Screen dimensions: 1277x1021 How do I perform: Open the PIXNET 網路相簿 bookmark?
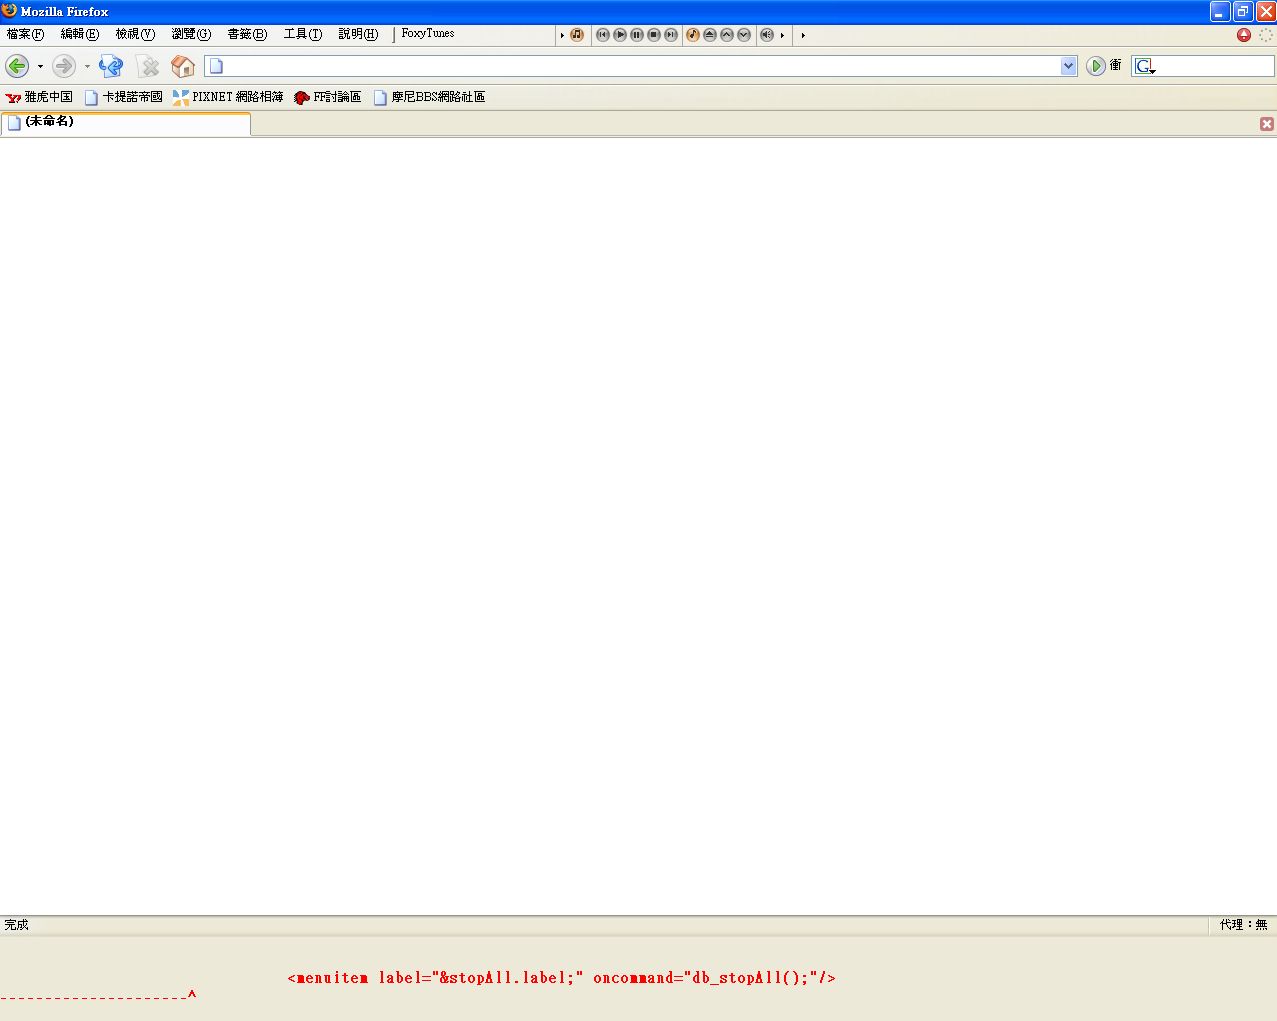pos(228,97)
